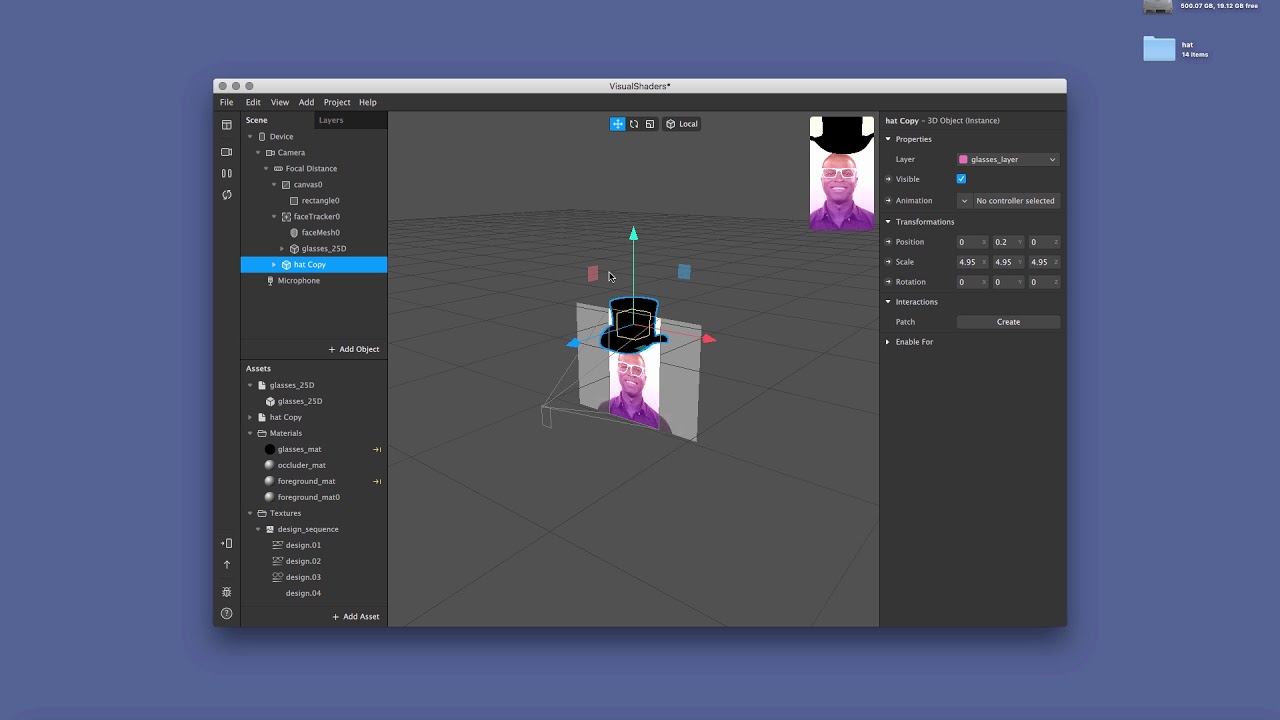Expand the hat Copy asset
This screenshot has height=720, width=1280.
point(250,417)
